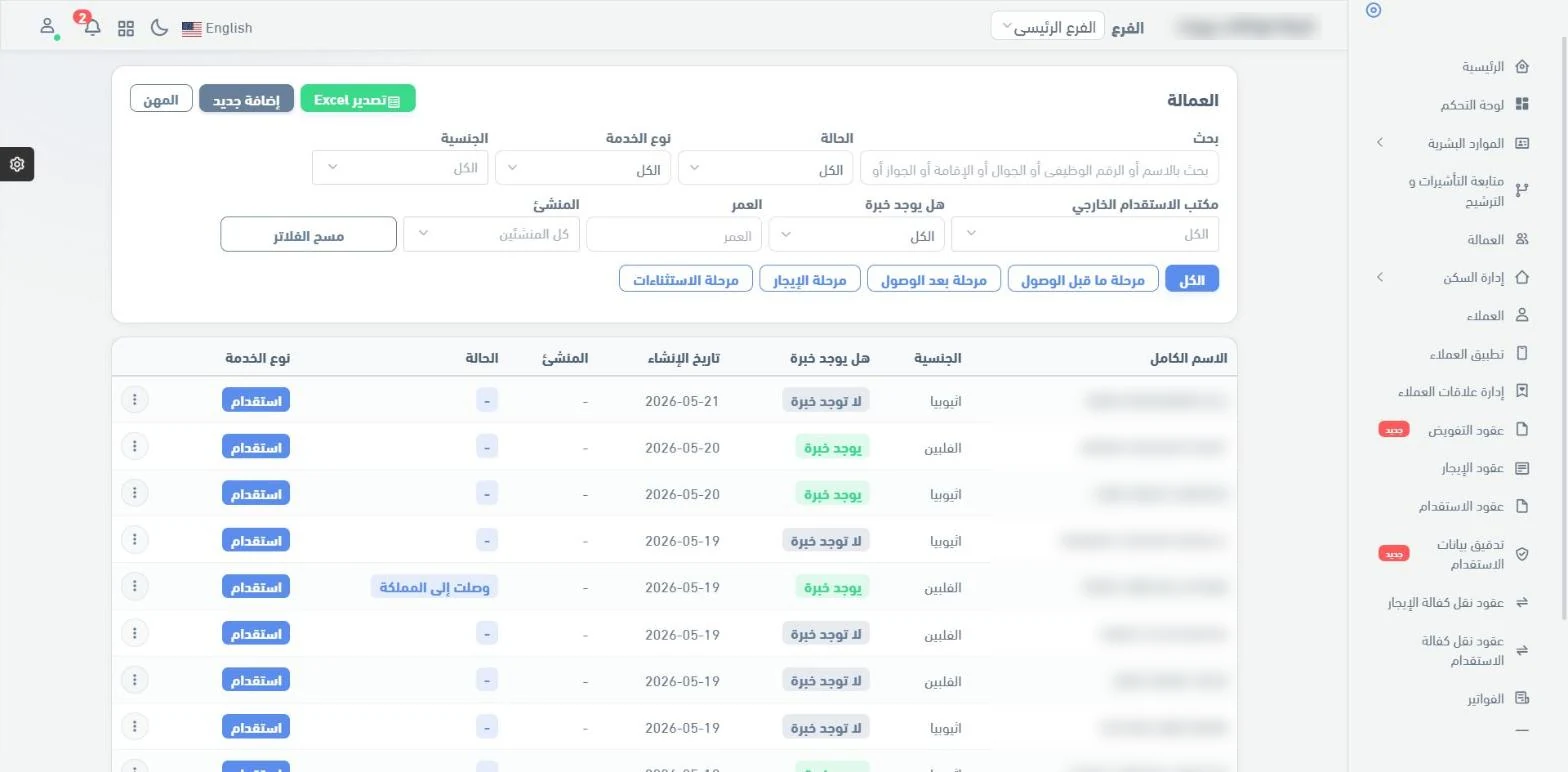
Task: Click the search input field under بحث
Action: coord(1039,168)
